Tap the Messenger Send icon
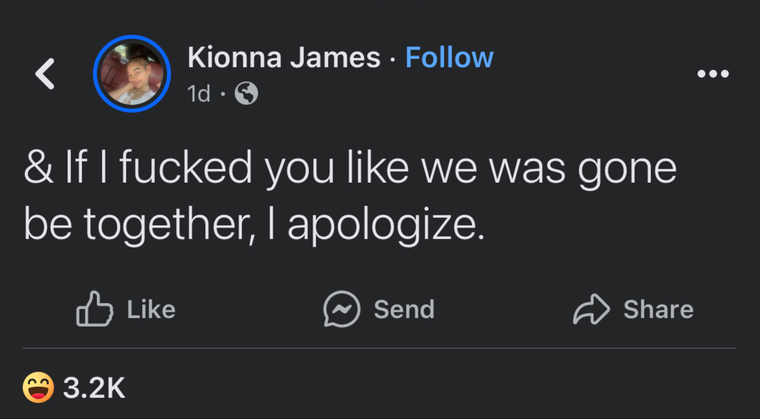 342,309
